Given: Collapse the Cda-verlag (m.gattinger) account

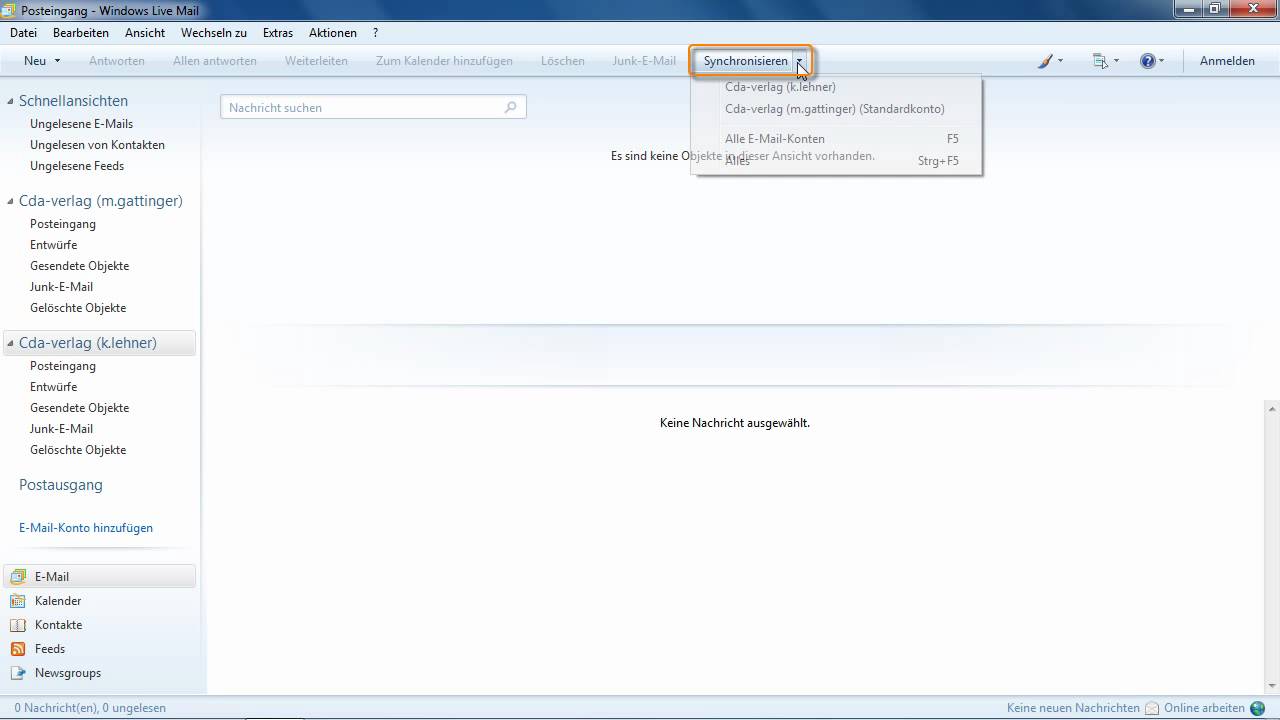Looking at the screenshot, I should 11,201.
